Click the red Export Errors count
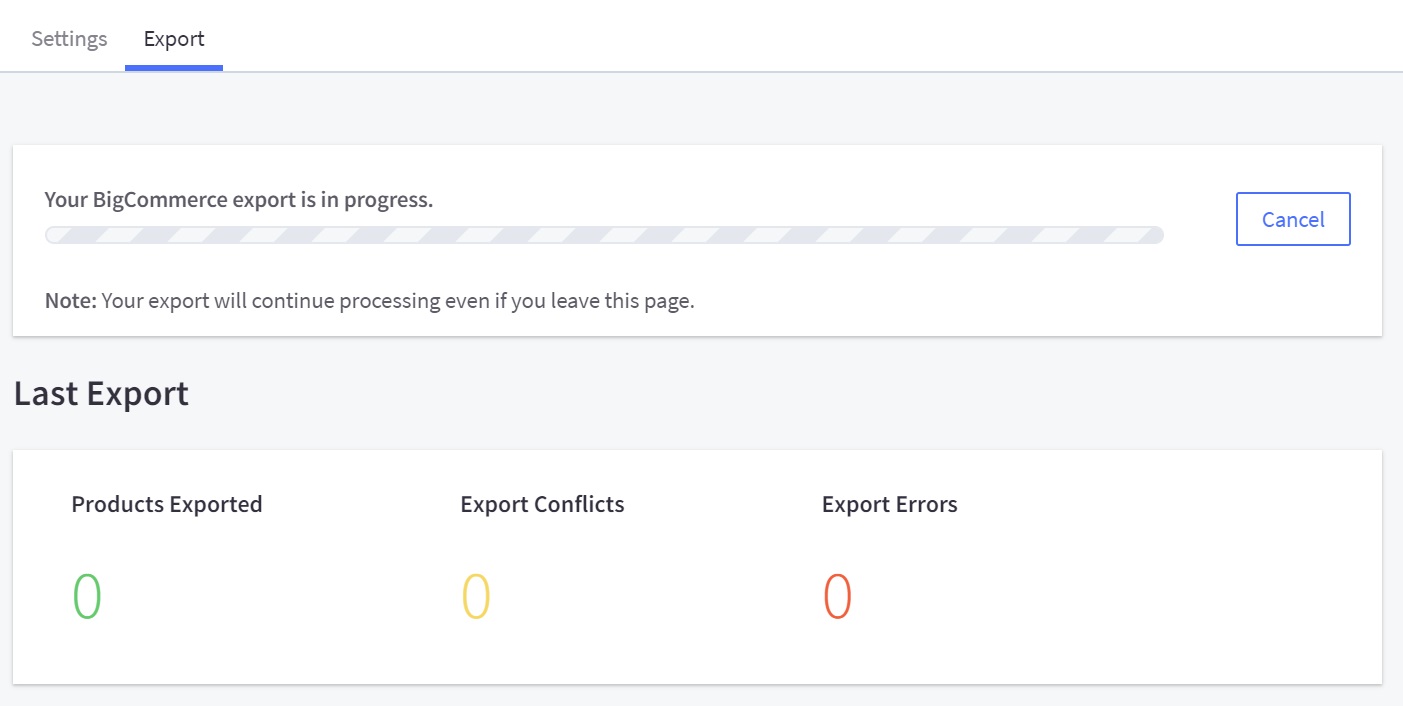The image size is (1403, 706). [837, 596]
